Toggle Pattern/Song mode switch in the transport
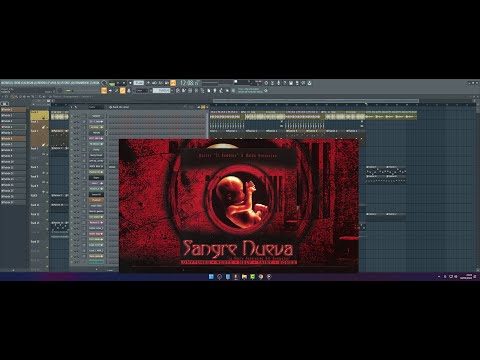This screenshot has width=480, height=360. tap(112, 83)
